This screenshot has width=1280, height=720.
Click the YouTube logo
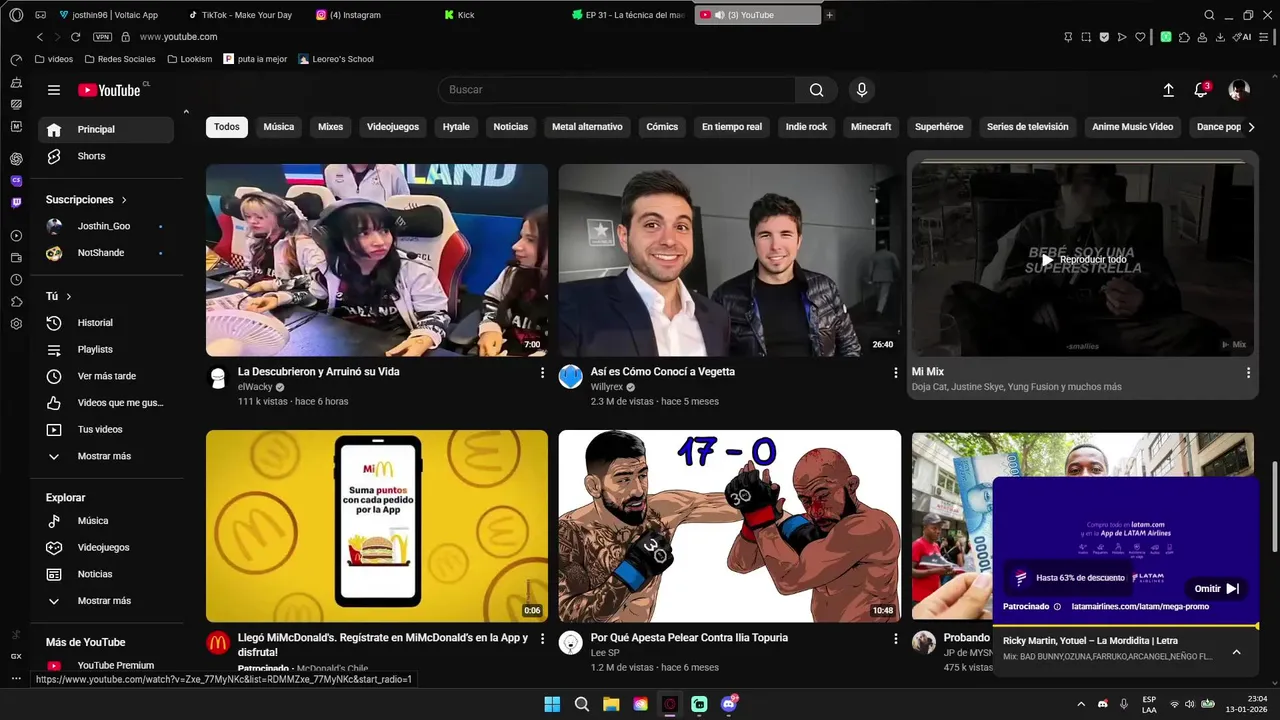coord(110,90)
